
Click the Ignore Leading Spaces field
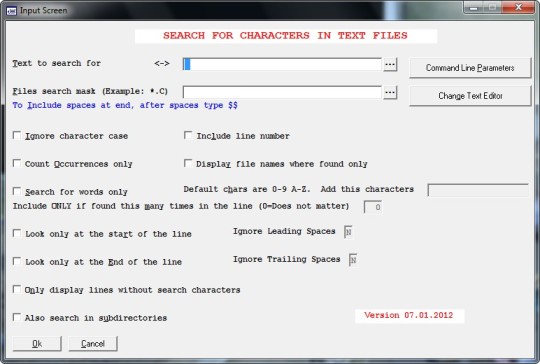(x=348, y=232)
